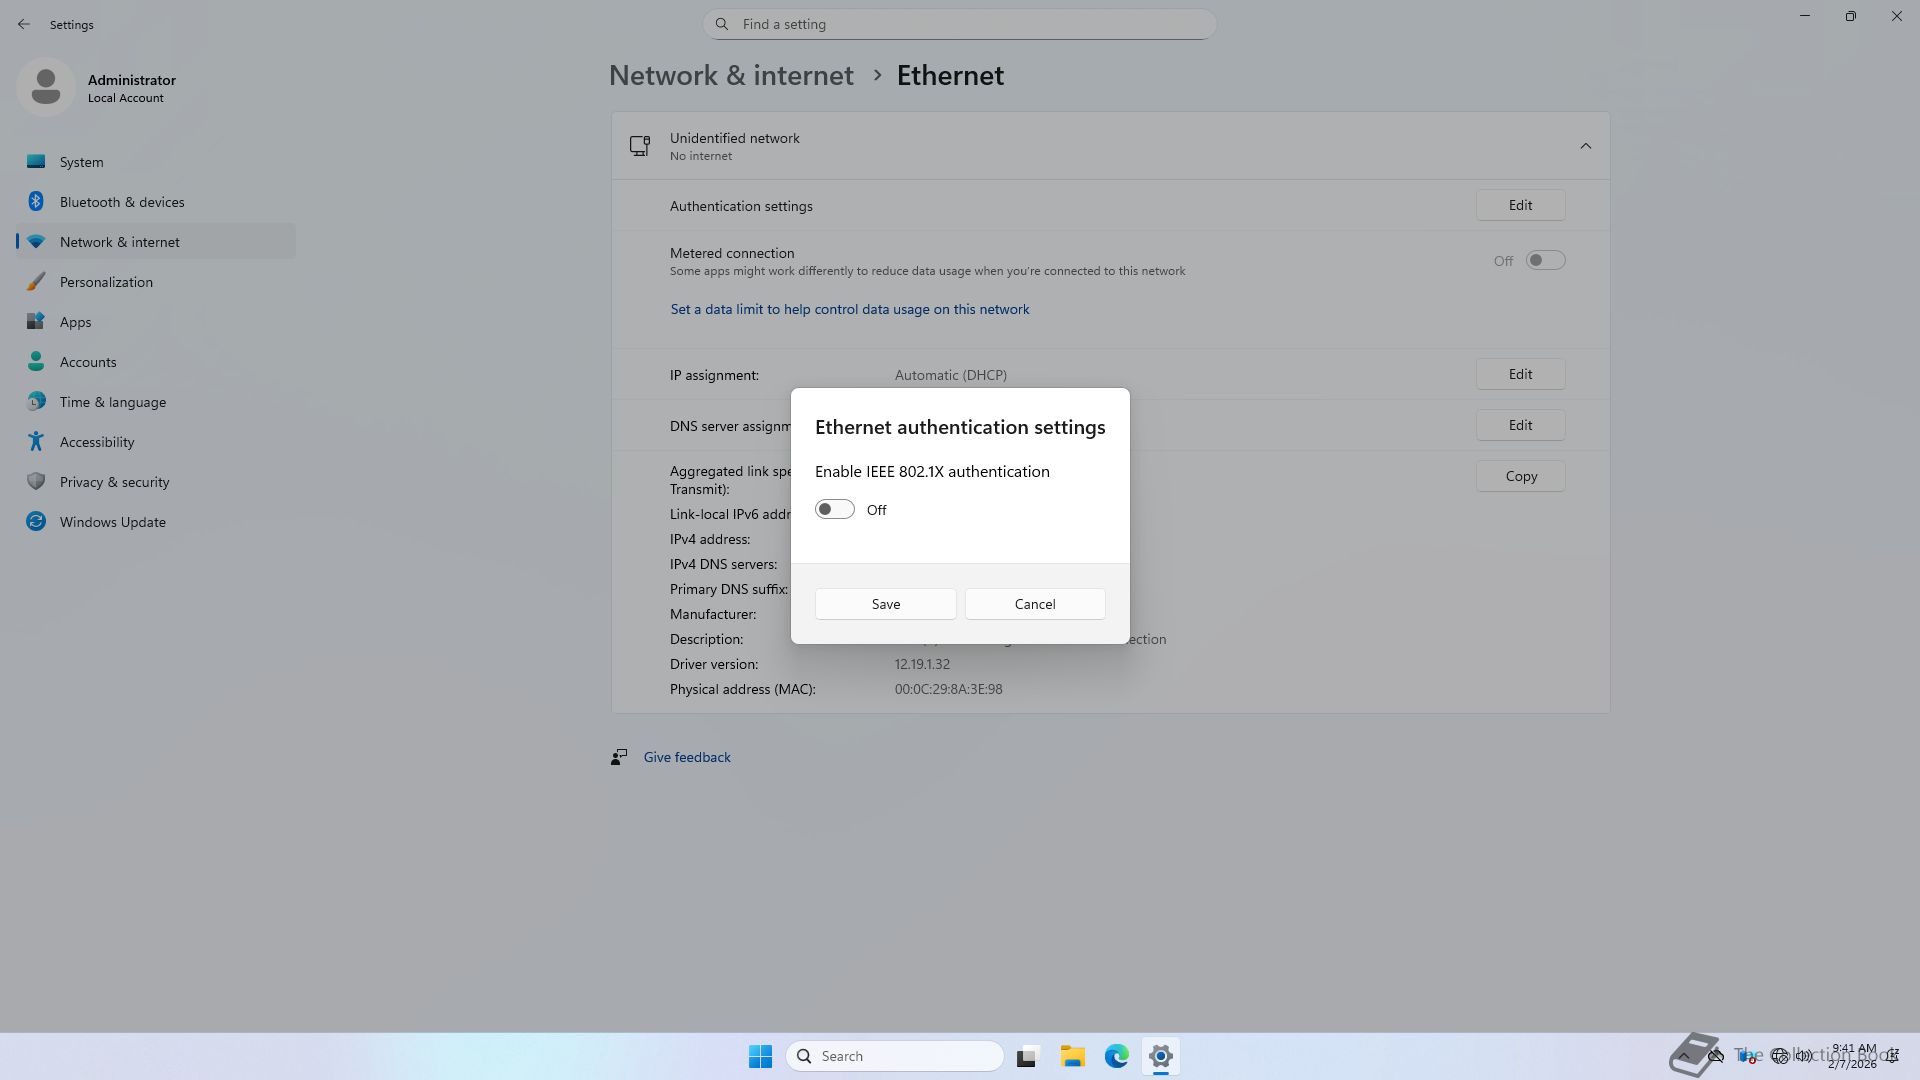Click the back arrow in Settings
Image resolution: width=1920 pixels, height=1080 pixels.
click(x=24, y=24)
